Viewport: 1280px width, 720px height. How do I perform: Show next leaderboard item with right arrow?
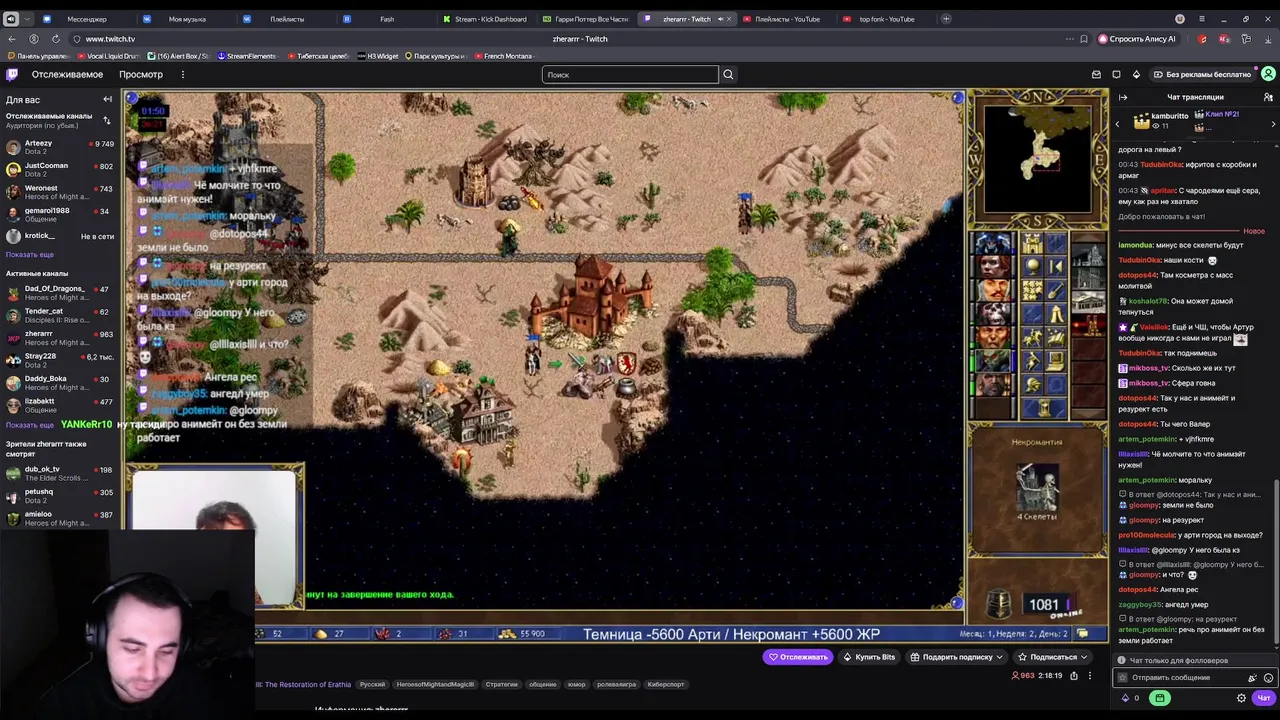click(x=1273, y=124)
